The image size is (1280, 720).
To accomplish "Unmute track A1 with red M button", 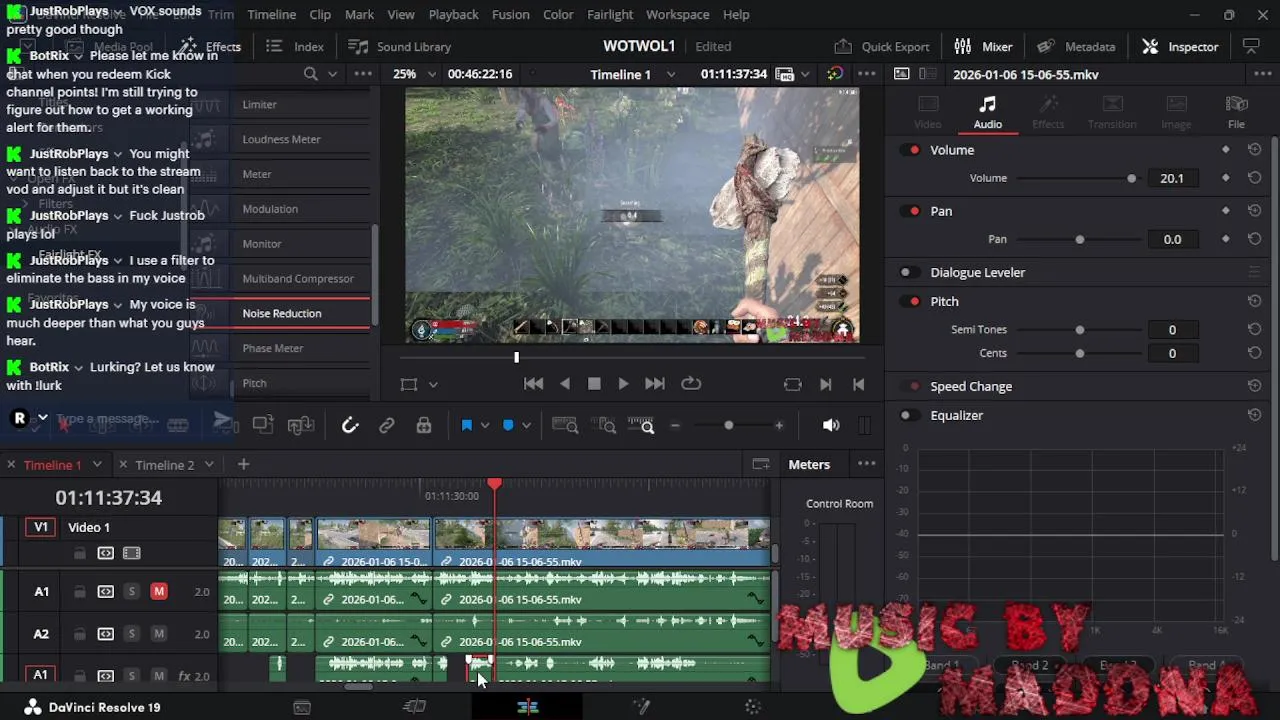I will click(x=158, y=592).
